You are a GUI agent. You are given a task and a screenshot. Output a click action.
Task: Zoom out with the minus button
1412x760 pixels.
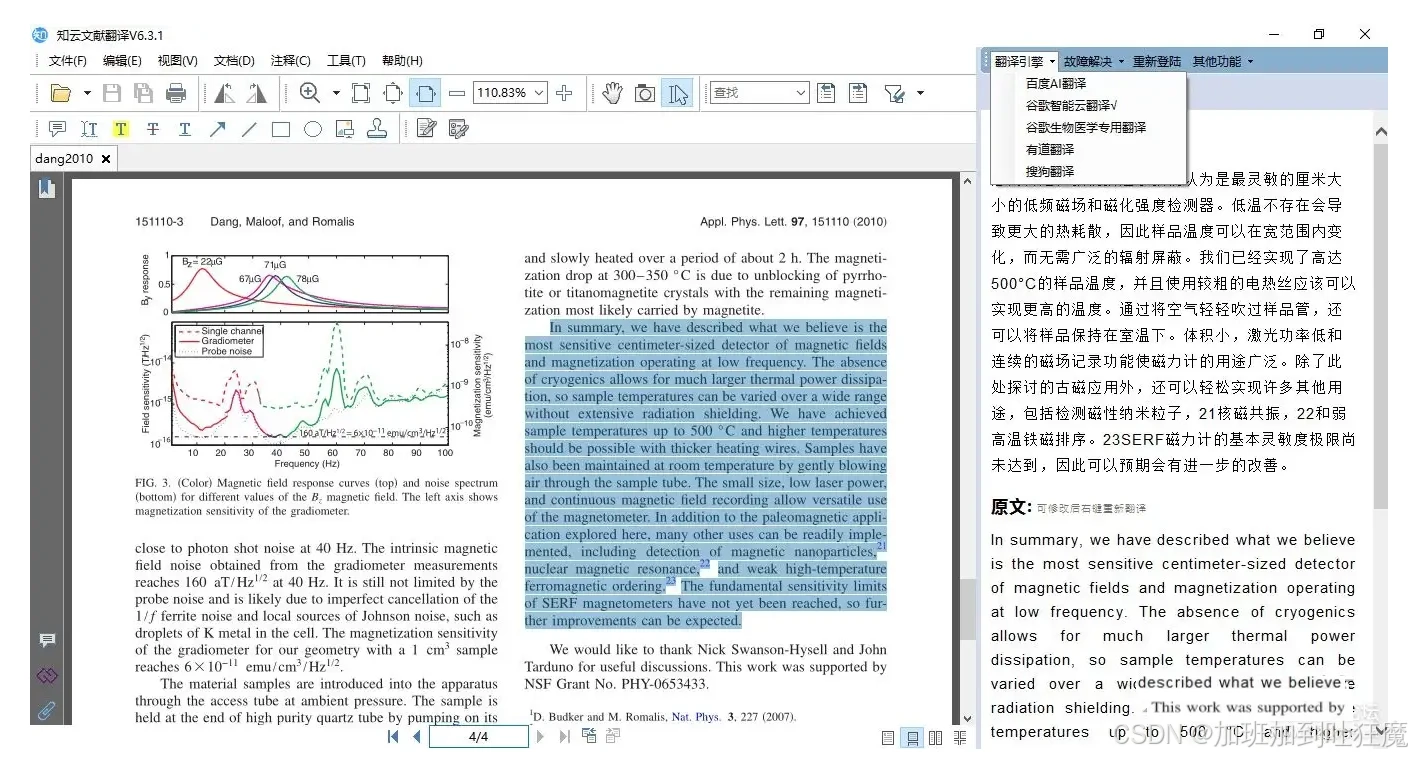pyautogui.click(x=457, y=93)
